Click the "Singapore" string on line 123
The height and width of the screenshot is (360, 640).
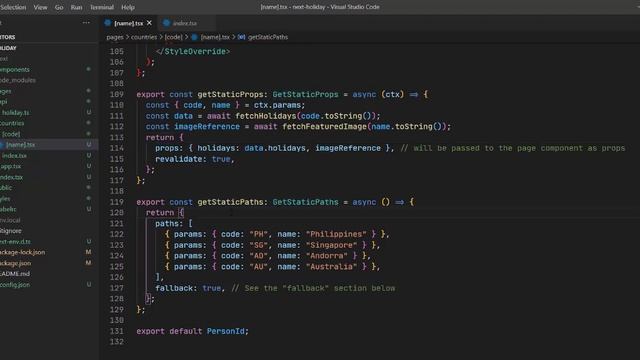coord(331,245)
